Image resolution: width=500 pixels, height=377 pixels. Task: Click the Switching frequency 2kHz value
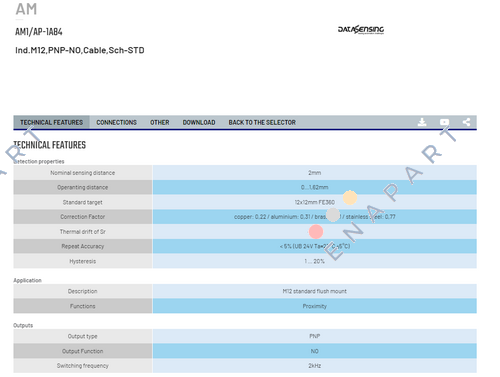pyautogui.click(x=315, y=366)
